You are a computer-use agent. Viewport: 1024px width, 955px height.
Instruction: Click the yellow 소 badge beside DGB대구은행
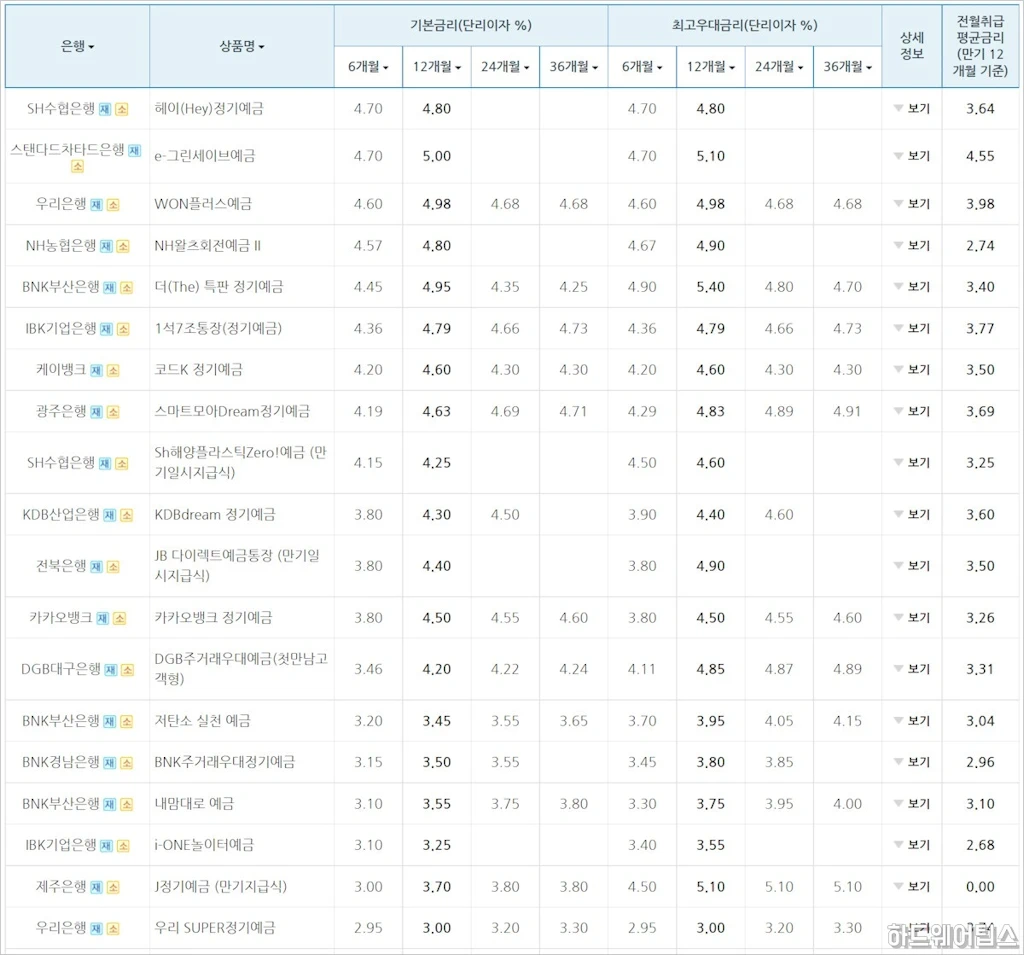[x=127, y=670]
